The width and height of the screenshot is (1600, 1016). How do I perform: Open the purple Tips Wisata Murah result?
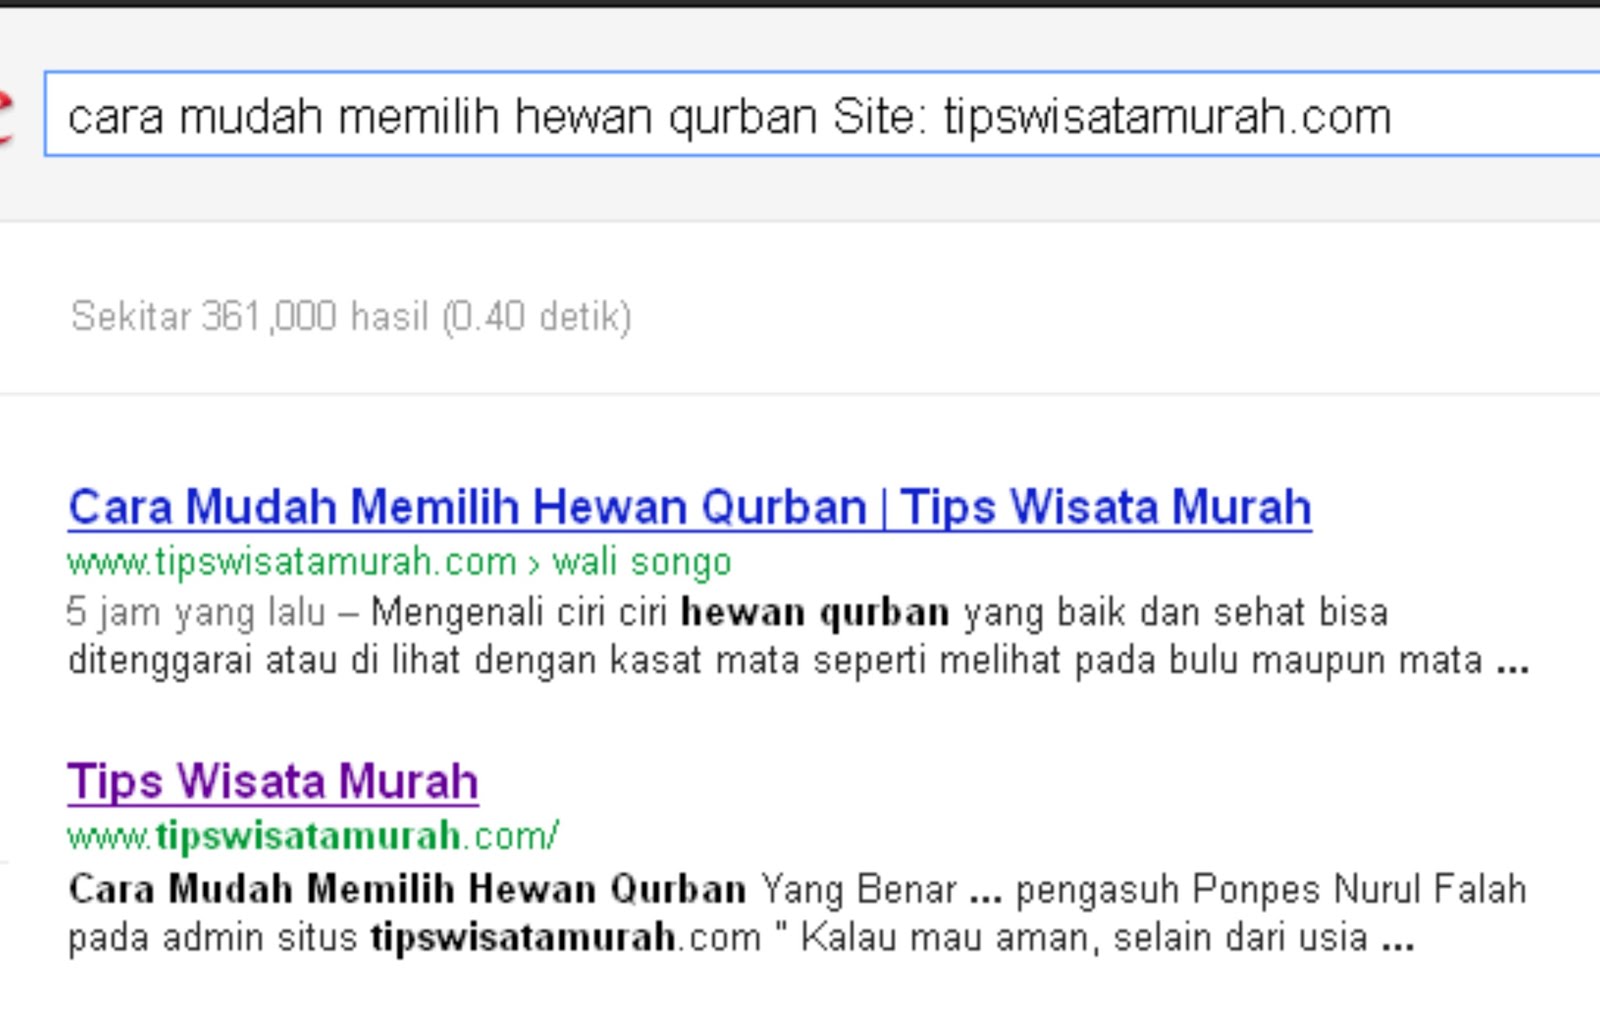[x=273, y=781]
